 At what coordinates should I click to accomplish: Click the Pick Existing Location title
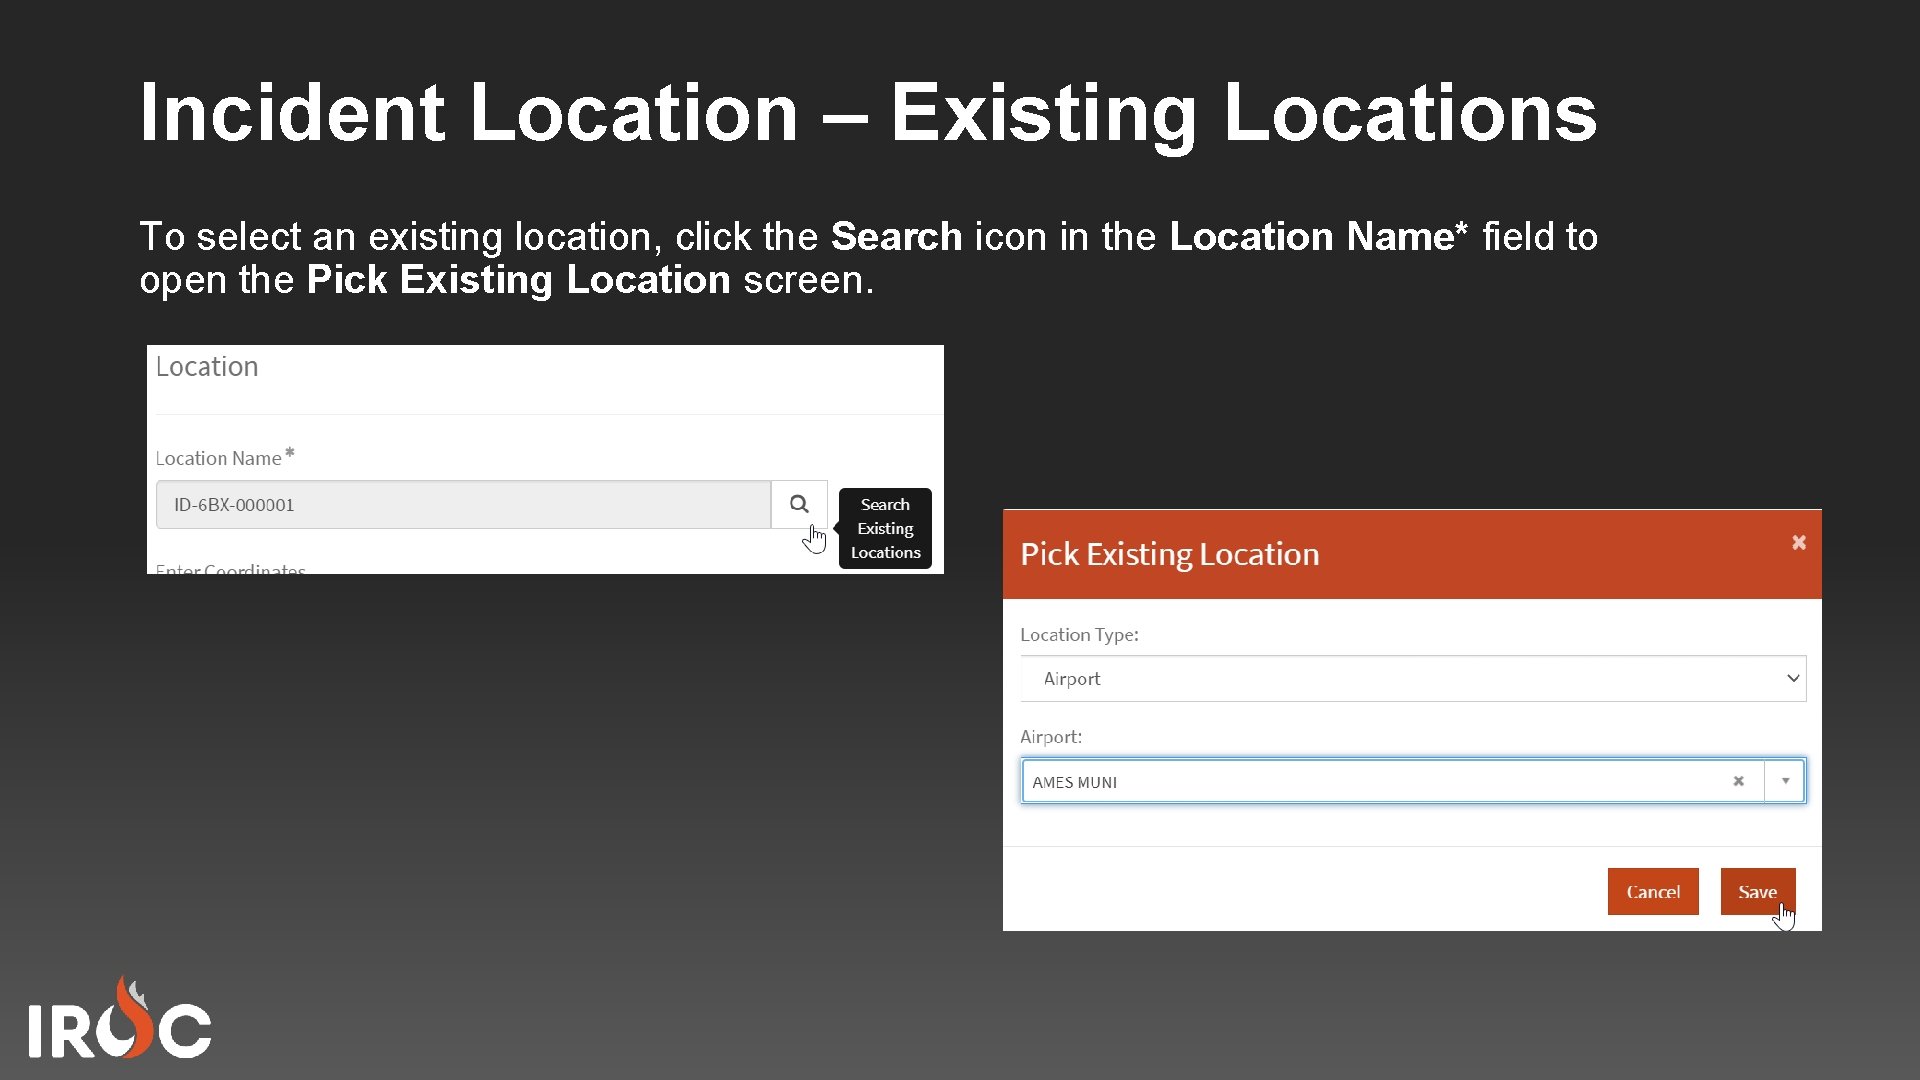1170,553
